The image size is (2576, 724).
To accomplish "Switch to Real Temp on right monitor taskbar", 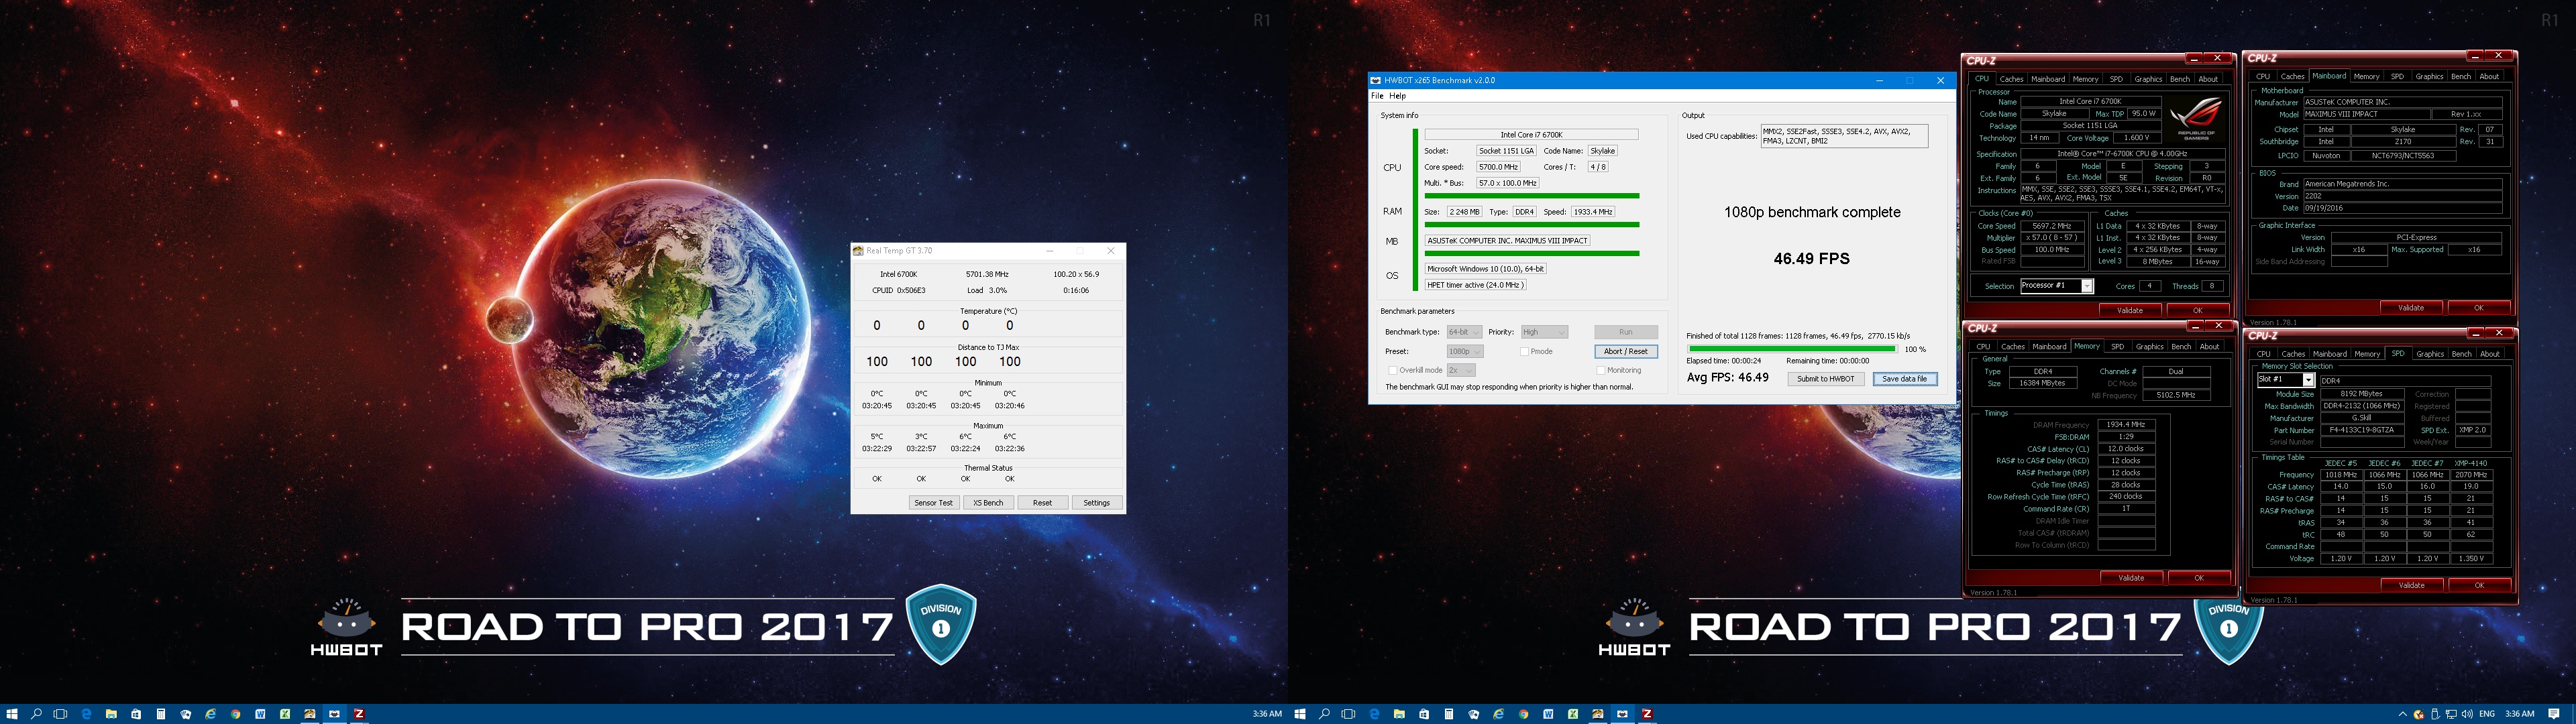I will point(1598,714).
